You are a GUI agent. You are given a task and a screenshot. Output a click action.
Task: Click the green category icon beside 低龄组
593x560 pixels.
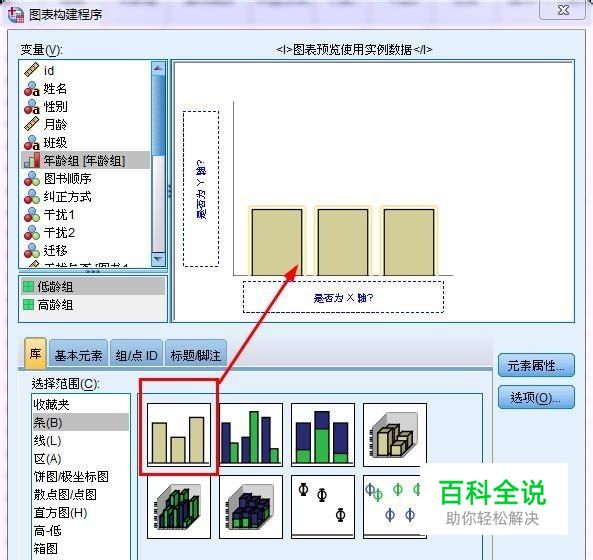pos(28,286)
